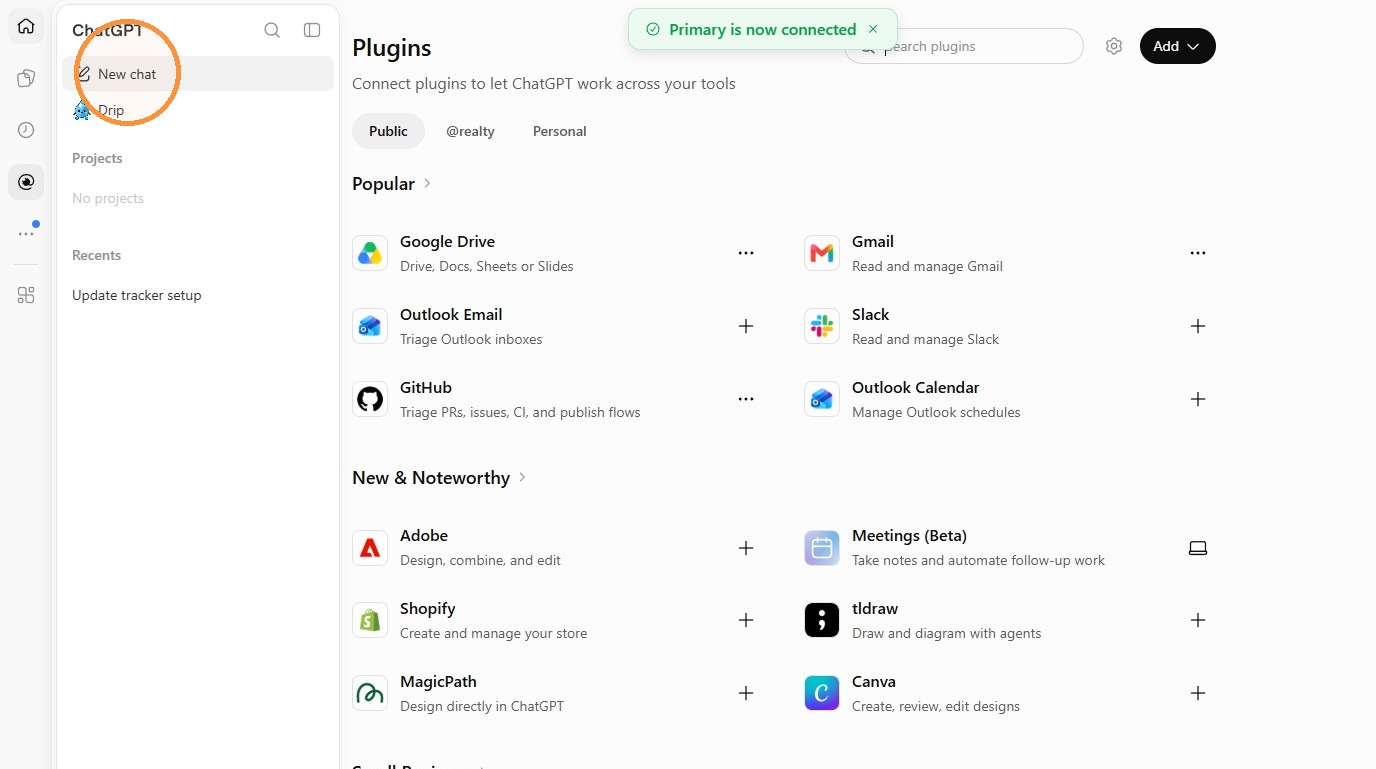Open the Drip item in the sidebar
The width and height of the screenshot is (1376, 769).
click(198, 110)
